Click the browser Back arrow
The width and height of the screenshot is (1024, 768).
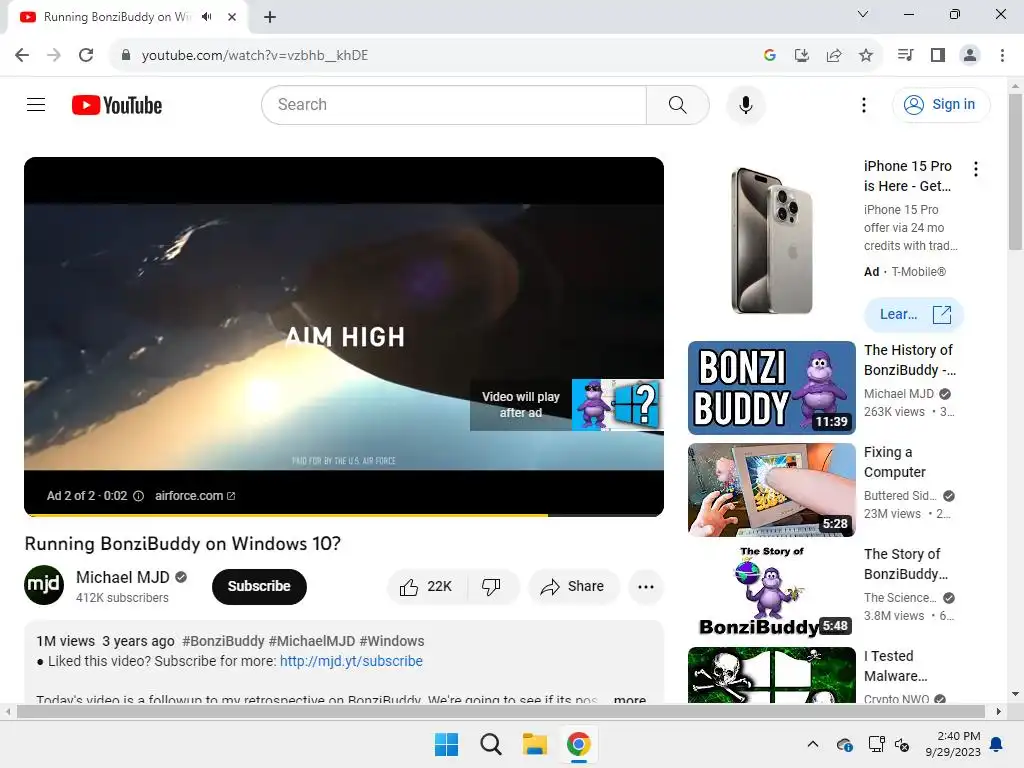click(22, 55)
